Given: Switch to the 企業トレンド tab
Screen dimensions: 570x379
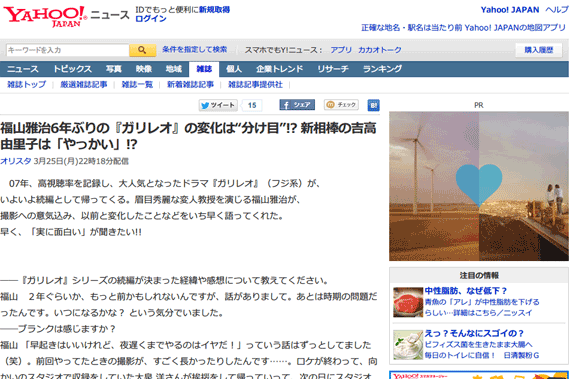Looking at the screenshot, I should tap(279, 69).
